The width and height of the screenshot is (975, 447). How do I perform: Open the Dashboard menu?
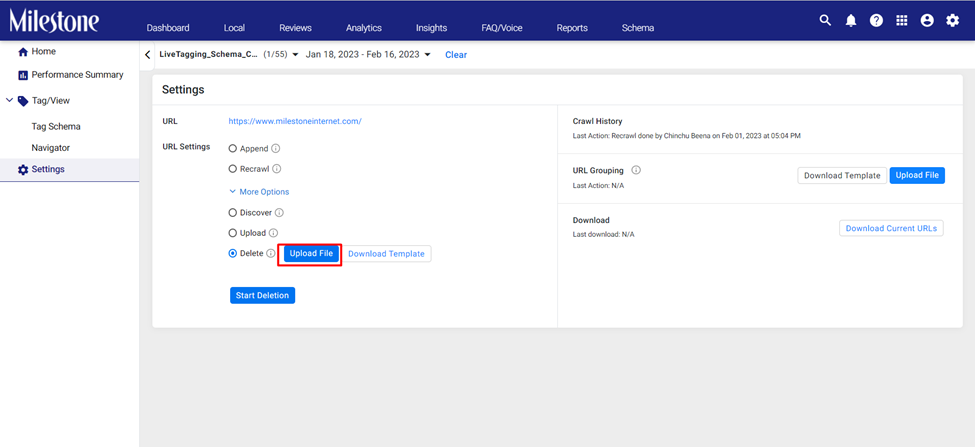click(168, 28)
